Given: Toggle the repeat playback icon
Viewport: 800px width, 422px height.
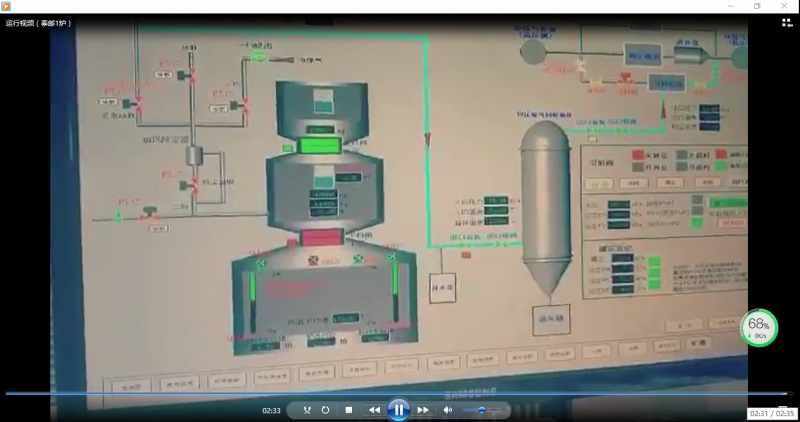Looking at the screenshot, I should 326,410.
